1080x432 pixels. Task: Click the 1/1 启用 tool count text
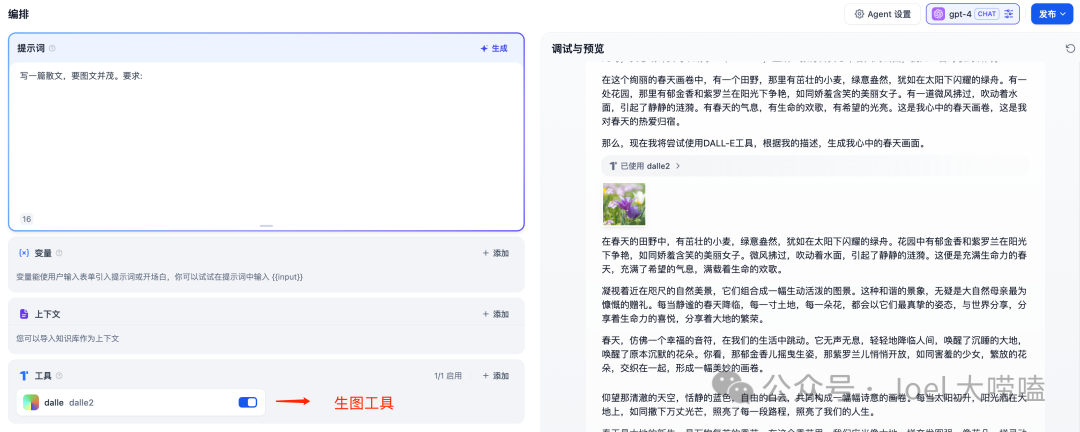click(x=448, y=376)
